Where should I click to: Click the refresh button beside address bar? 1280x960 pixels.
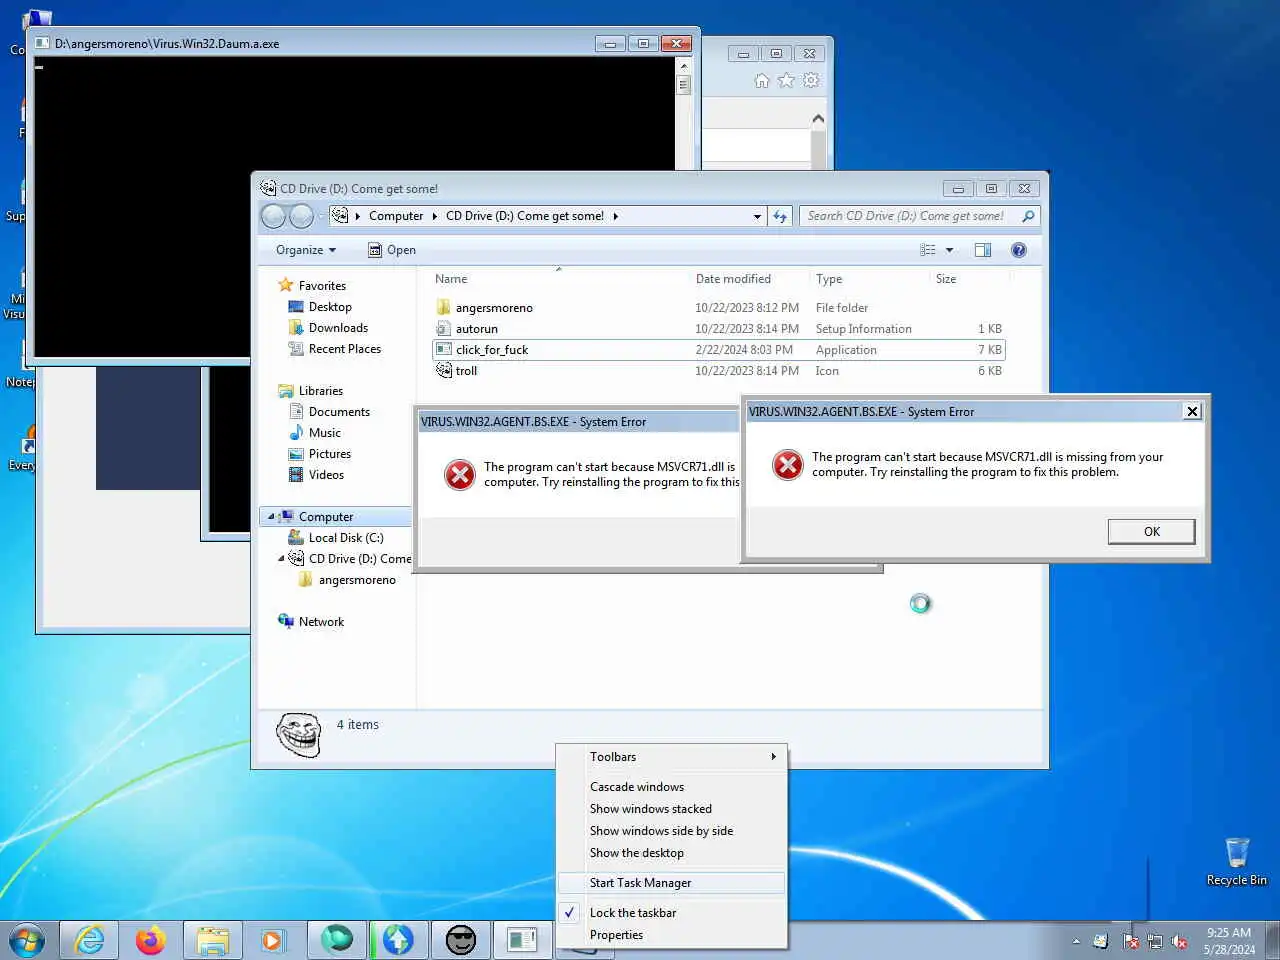(x=780, y=216)
